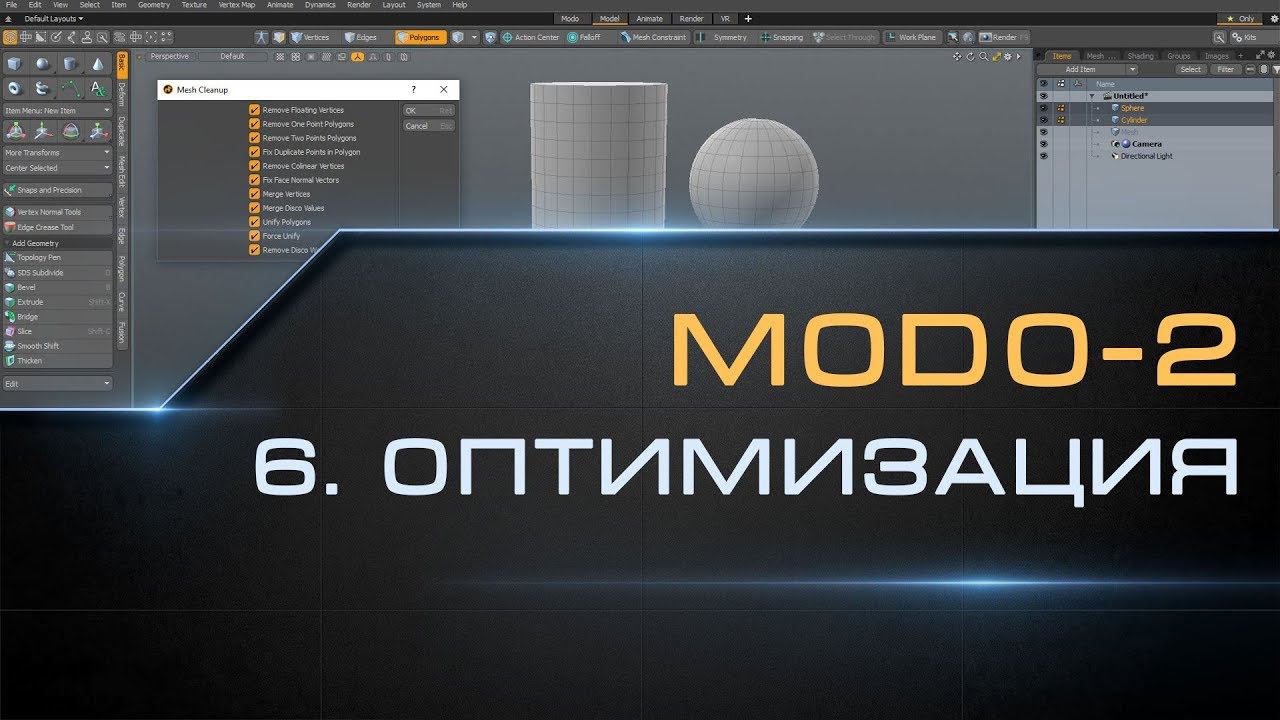Image resolution: width=1280 pixels, height=720 pixels.
Task: Open the Falloff menu
Action: coord(585,37)
